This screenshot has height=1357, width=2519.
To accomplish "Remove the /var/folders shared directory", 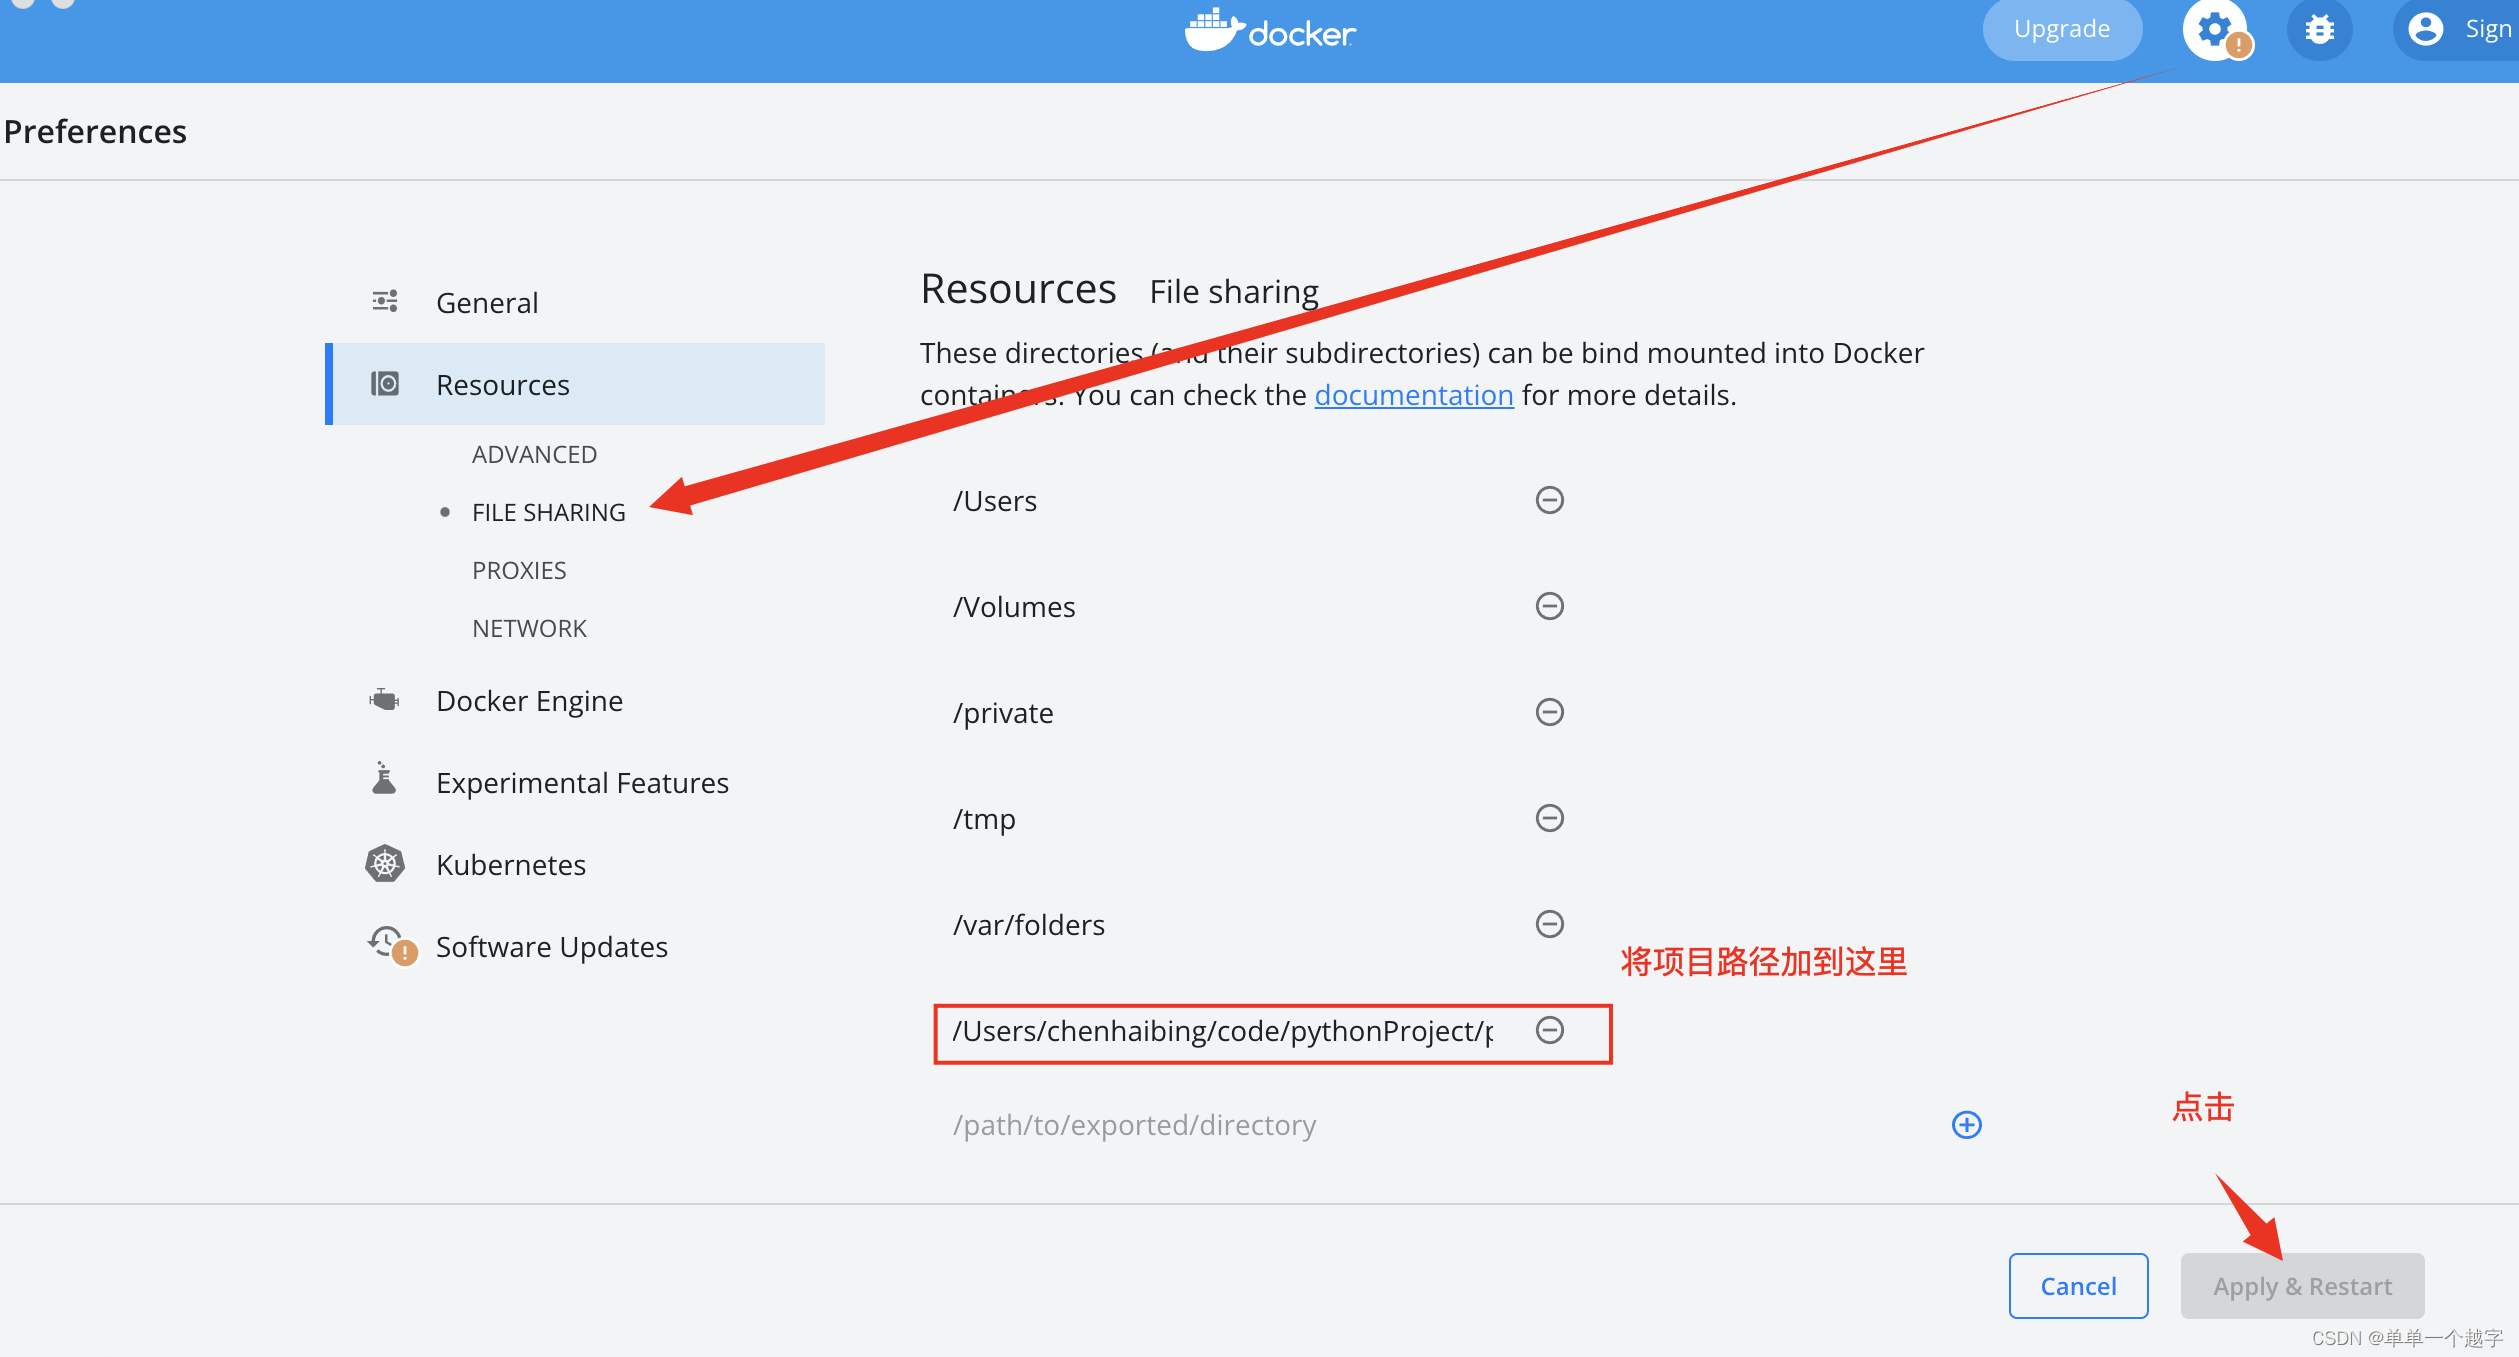I will 1550,924.
